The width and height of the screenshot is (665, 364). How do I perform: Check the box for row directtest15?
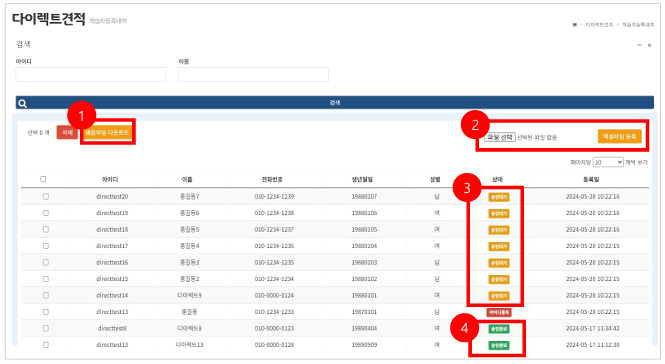46,279
